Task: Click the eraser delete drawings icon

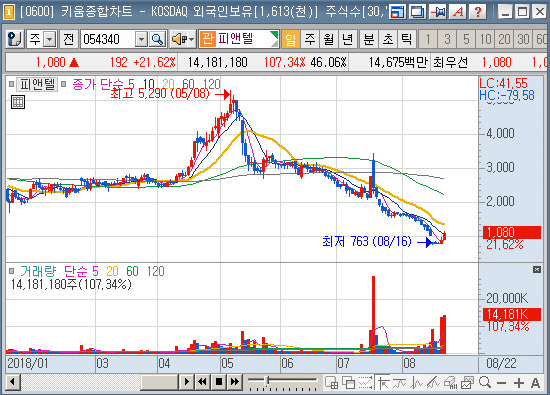Action: pyautogui.click(x=450, y=382)
